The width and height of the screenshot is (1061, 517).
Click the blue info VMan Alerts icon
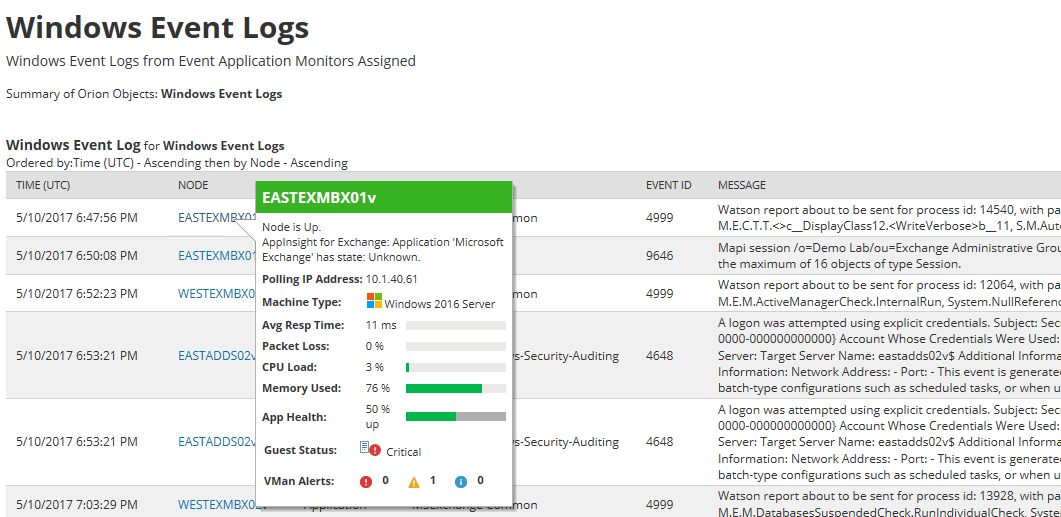461,482
